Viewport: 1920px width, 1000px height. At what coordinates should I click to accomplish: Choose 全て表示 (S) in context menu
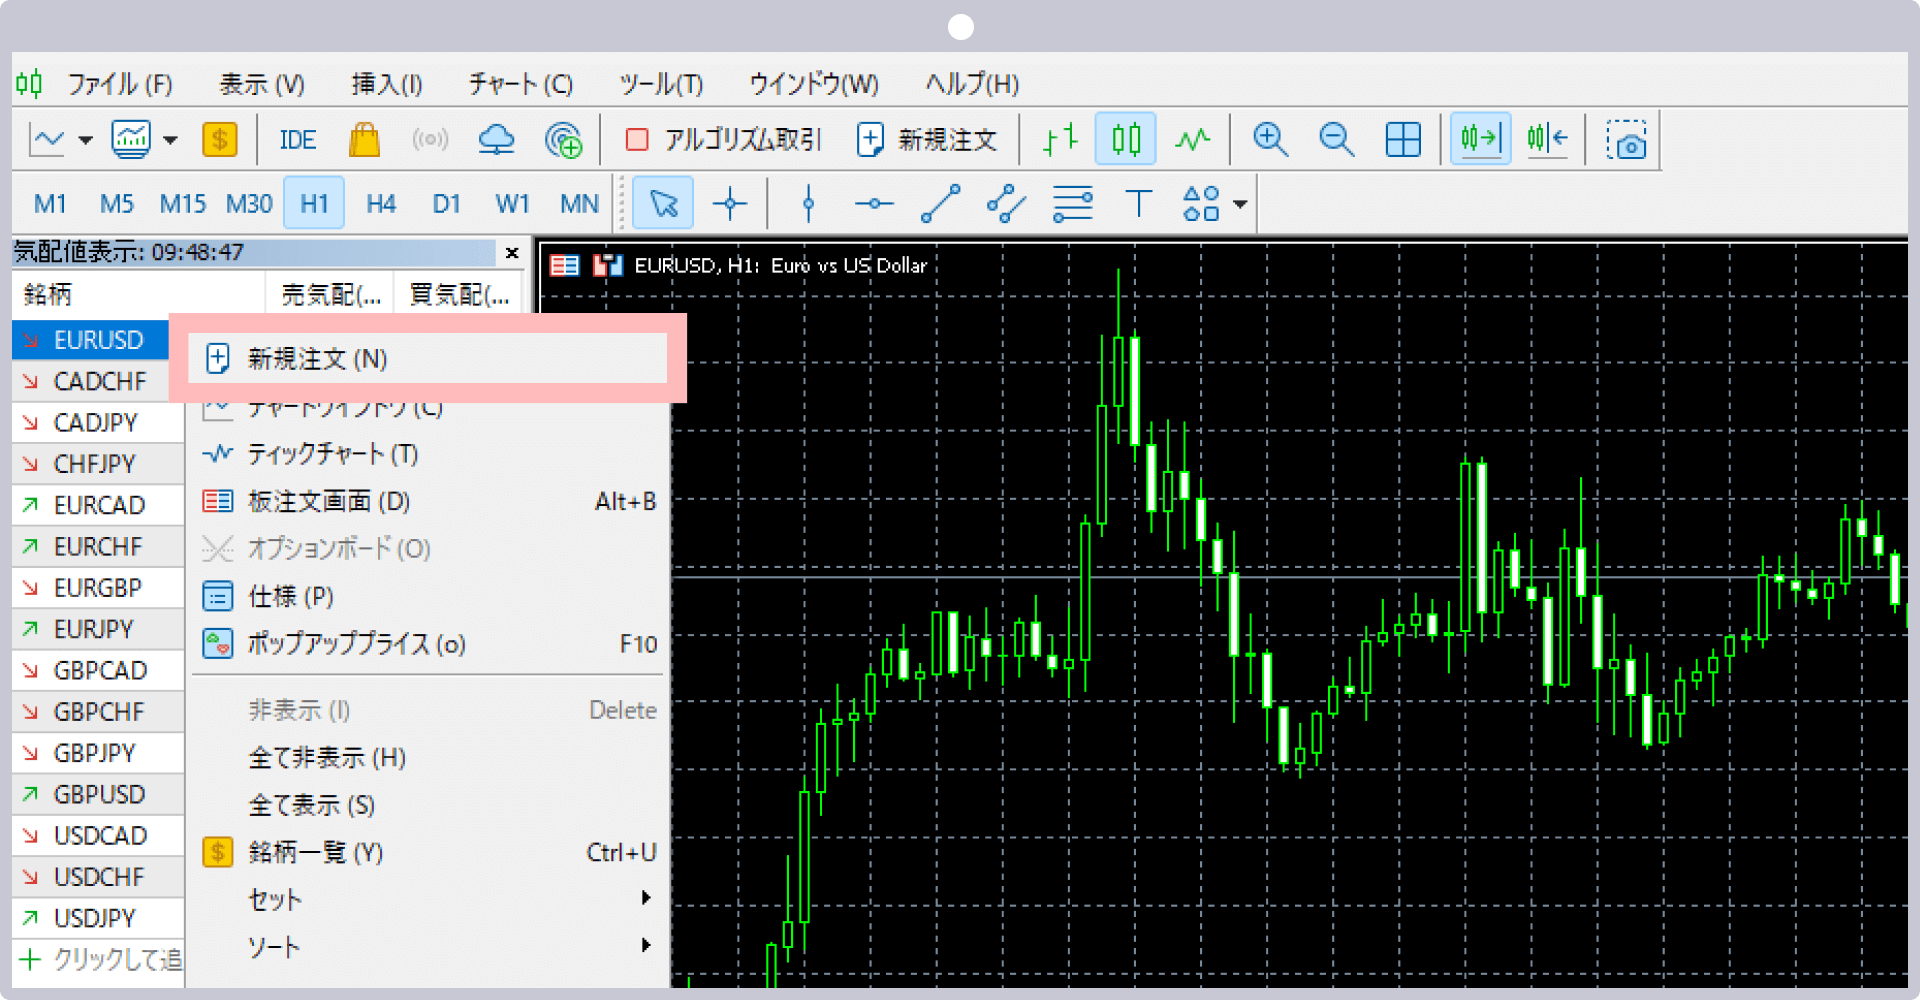[x=428, y=805]
